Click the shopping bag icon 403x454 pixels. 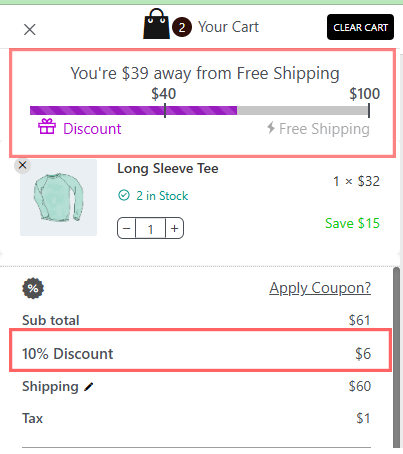156,24
